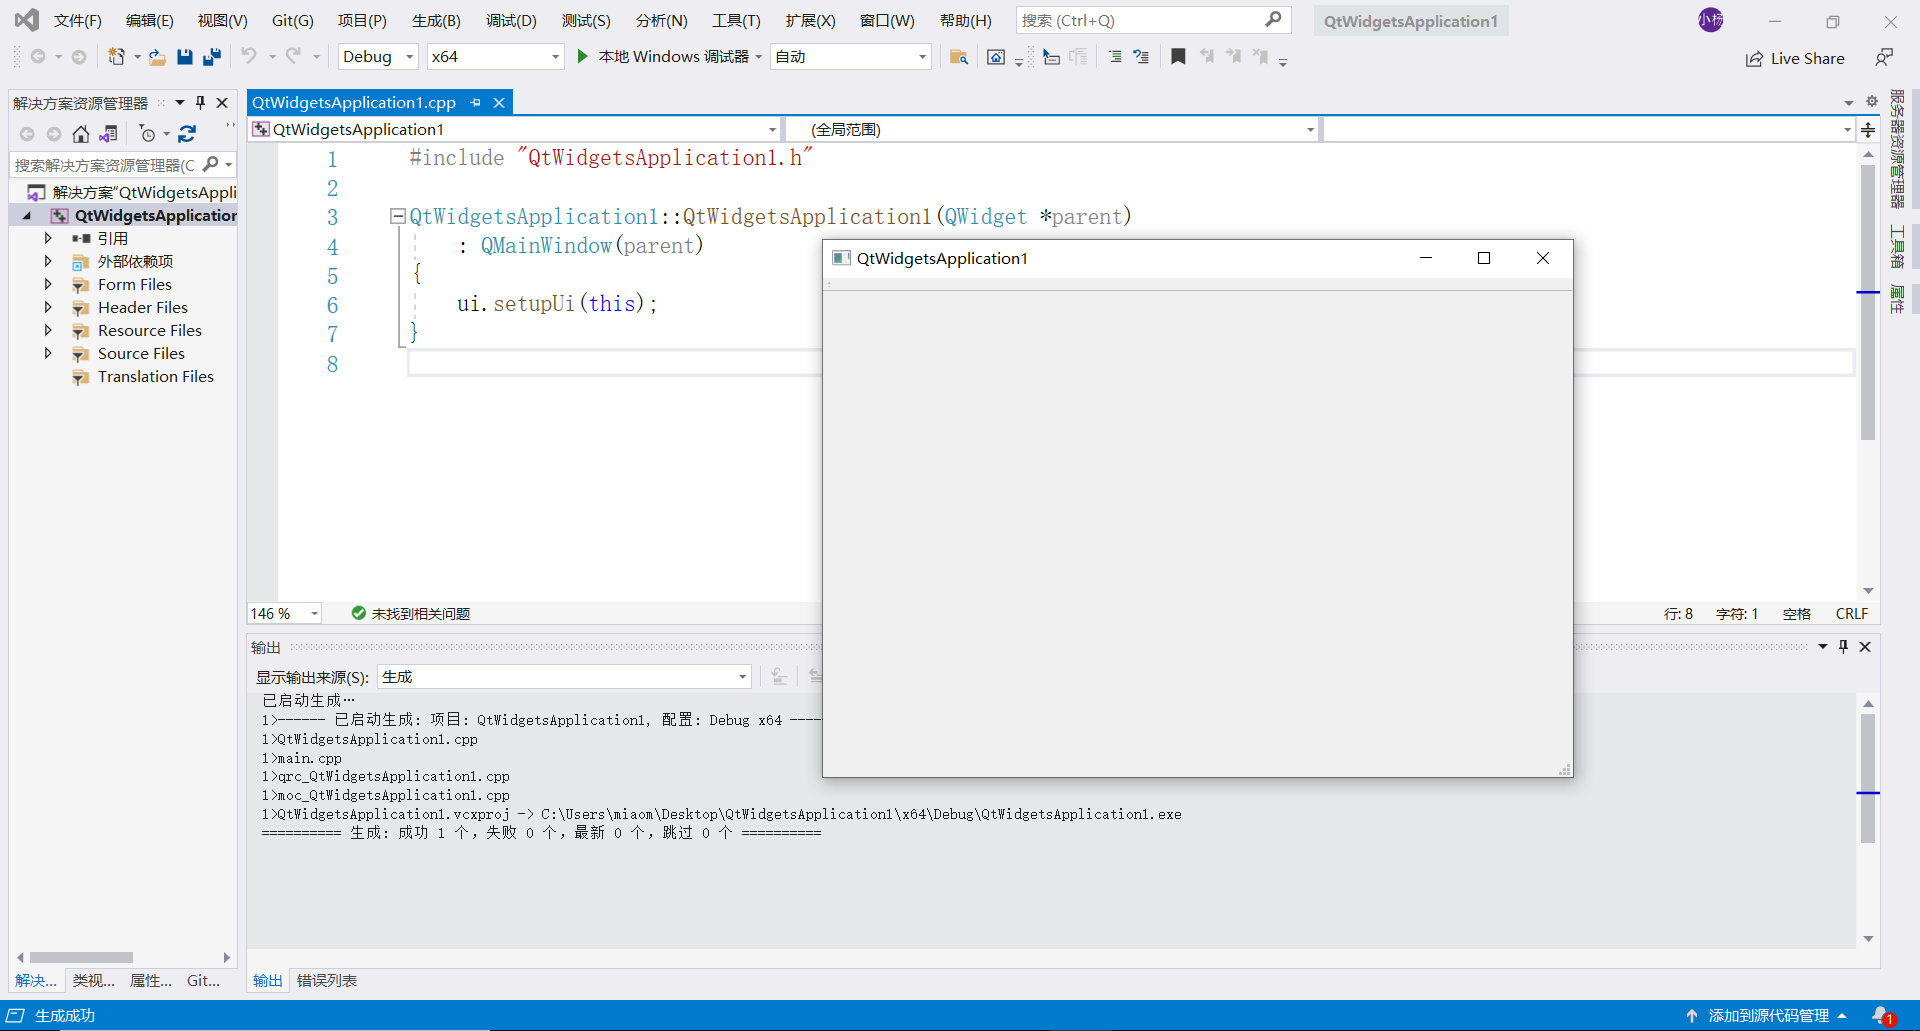Toggle bookmark with the bookmark icon
The width and height of the screenshot is (1920, 1031).
[x=1178, y=57]
